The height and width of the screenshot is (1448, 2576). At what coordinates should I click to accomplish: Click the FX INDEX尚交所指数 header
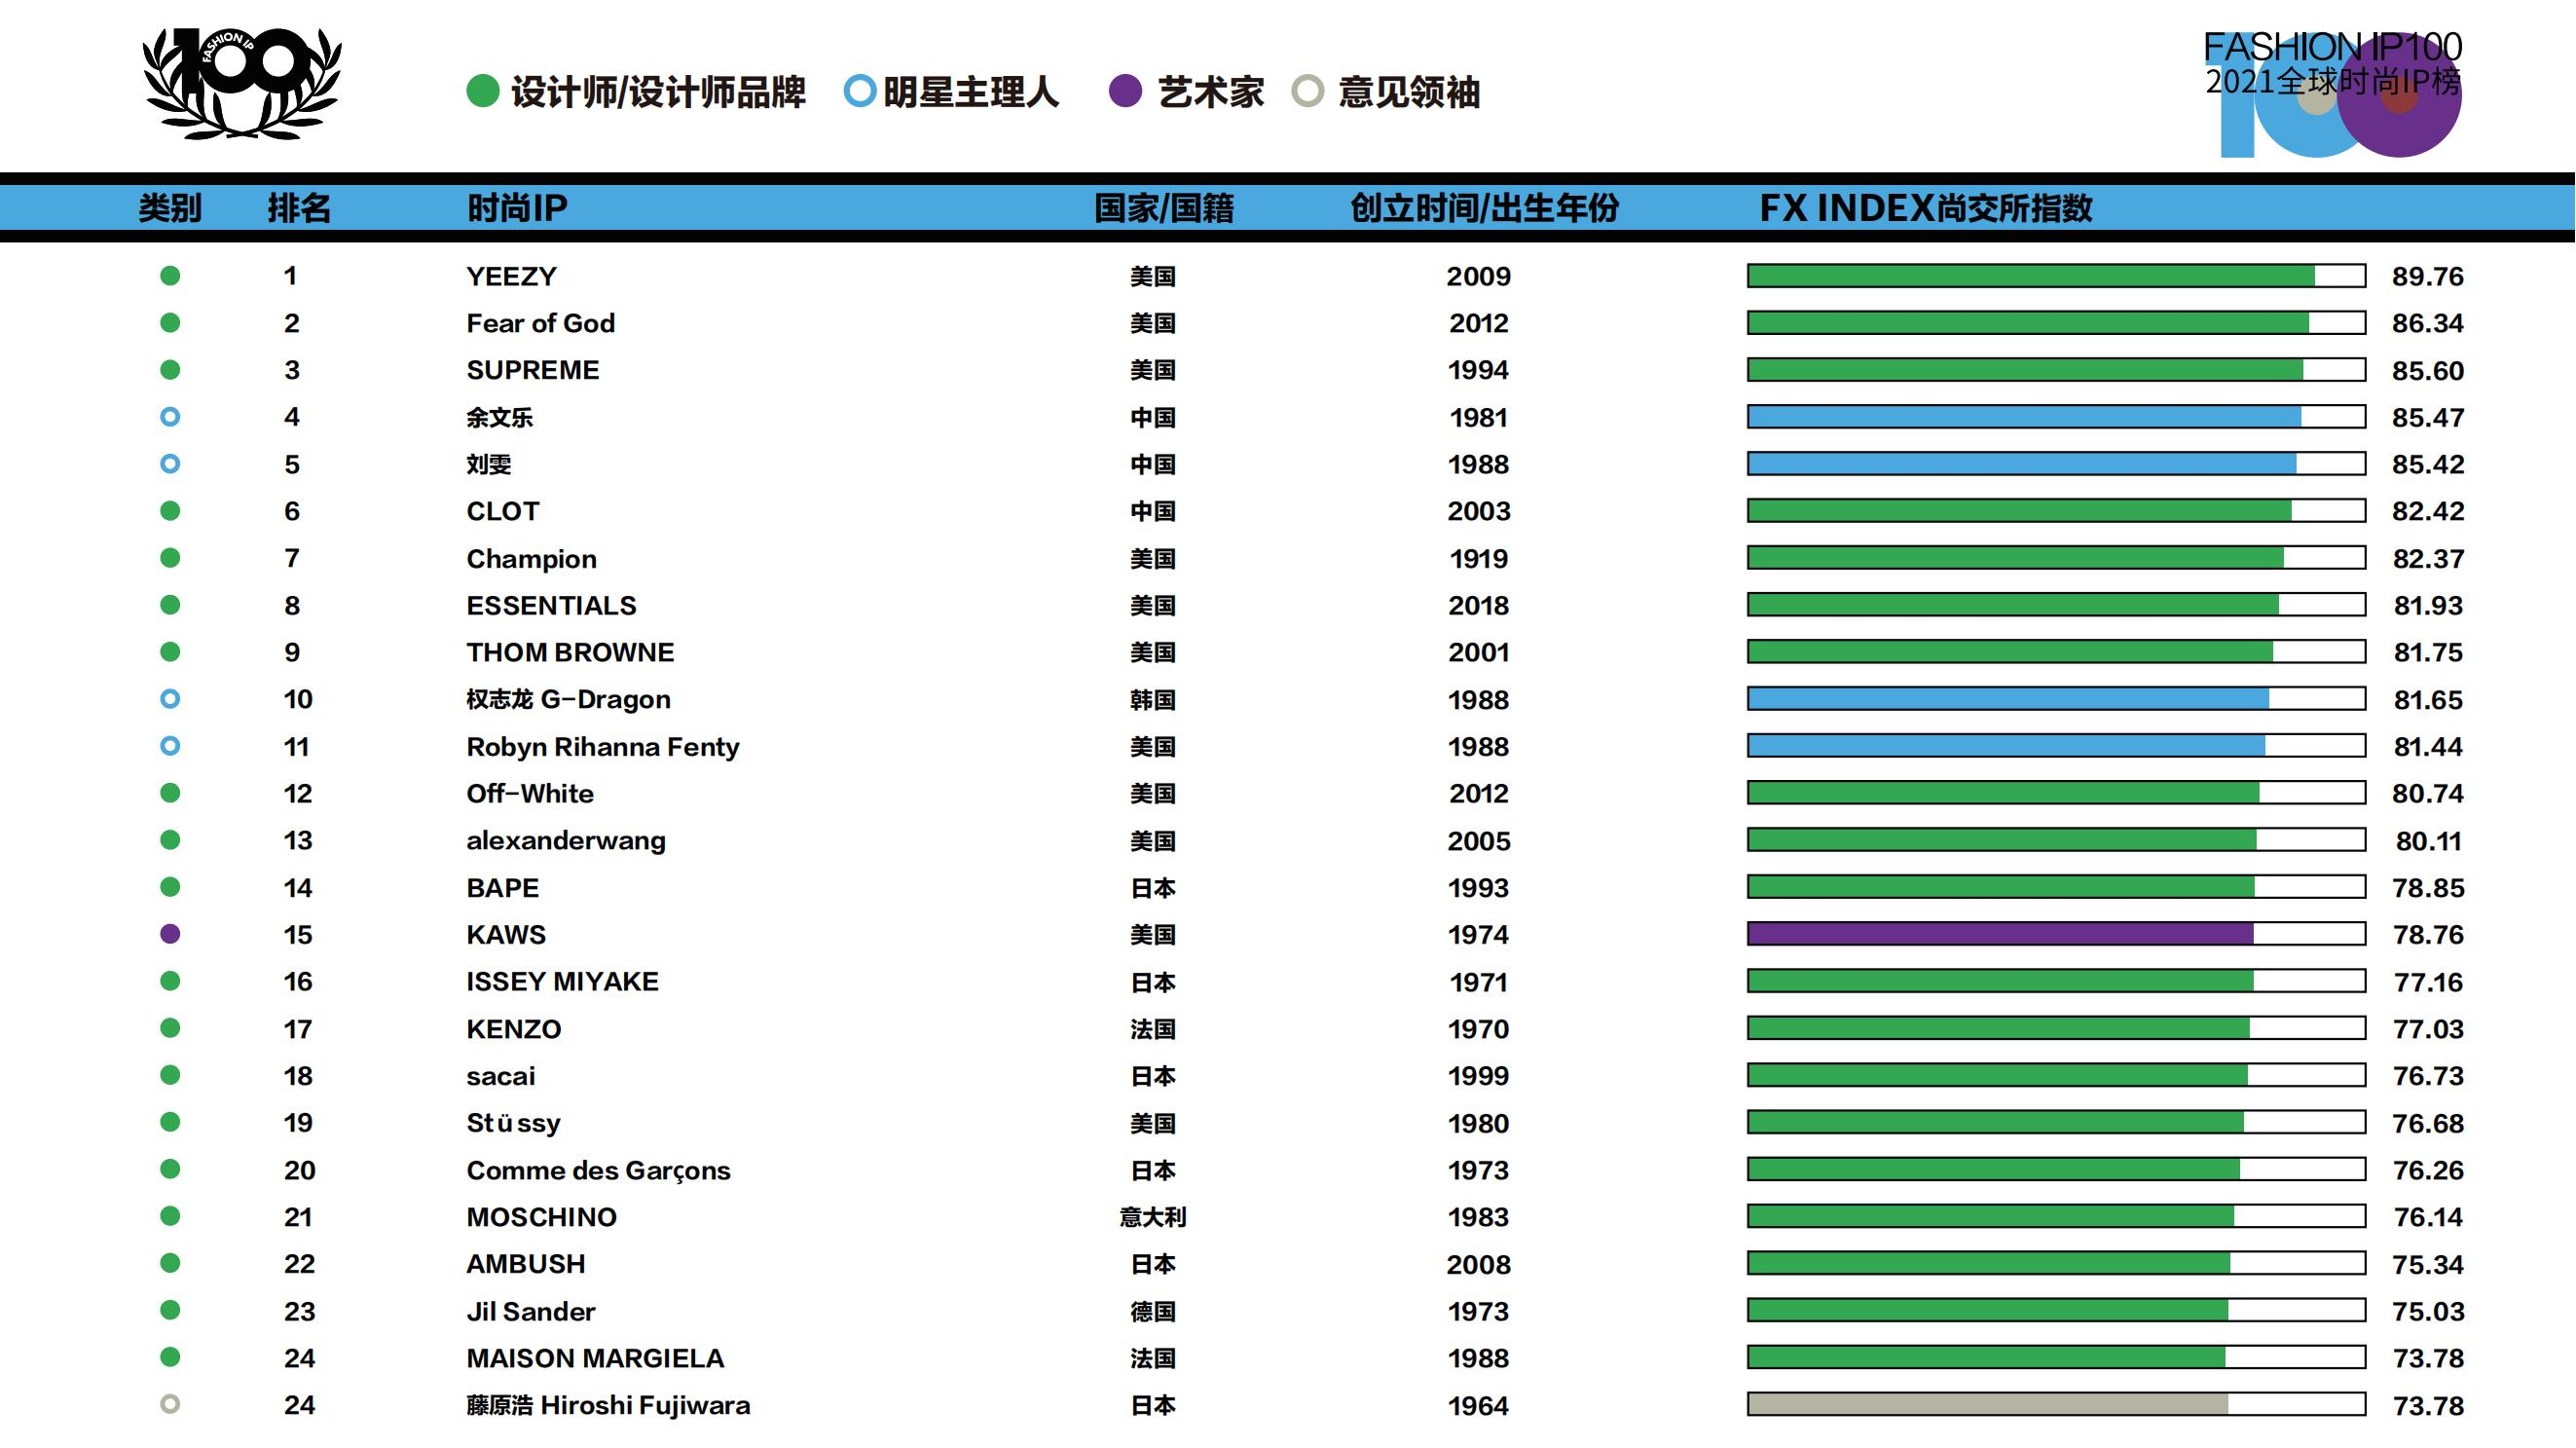(x=1925, y=208)
